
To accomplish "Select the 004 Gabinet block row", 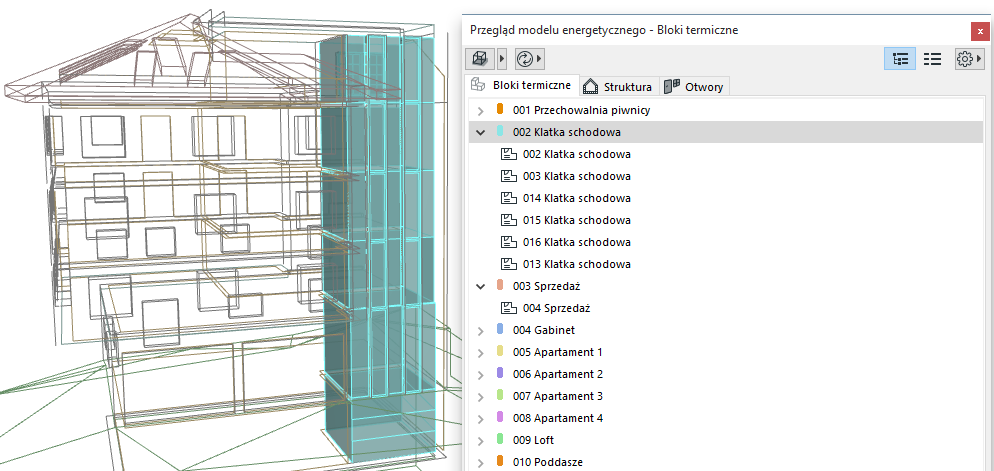I will [726, 330].
